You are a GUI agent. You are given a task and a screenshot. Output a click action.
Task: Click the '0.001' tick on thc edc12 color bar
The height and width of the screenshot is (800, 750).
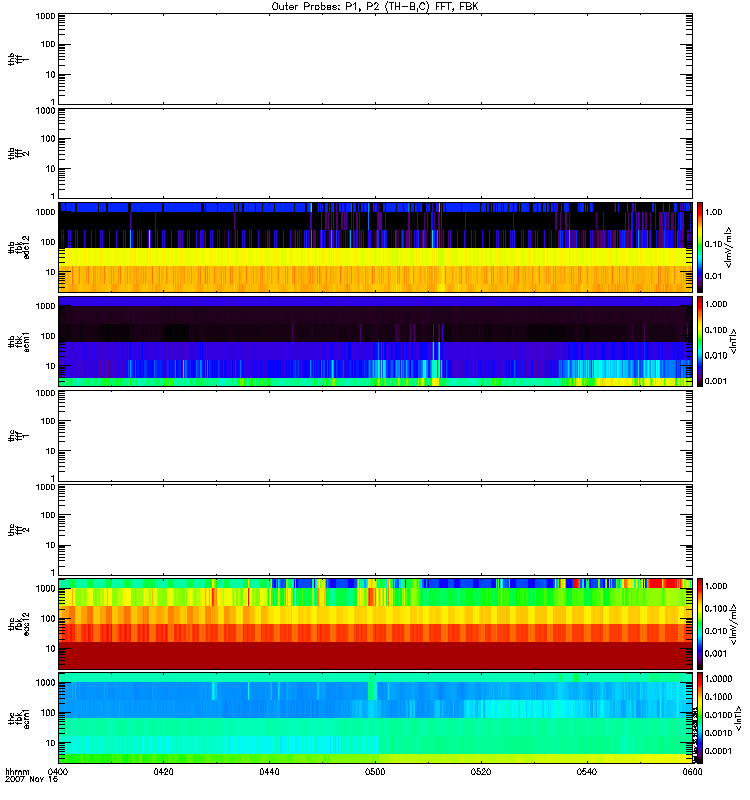click(716, 654)
